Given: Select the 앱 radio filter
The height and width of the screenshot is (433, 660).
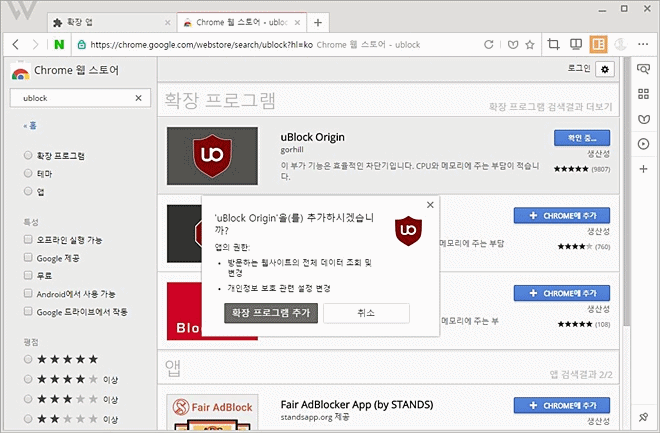Looking at the screenshot, I should coord(28,191).
